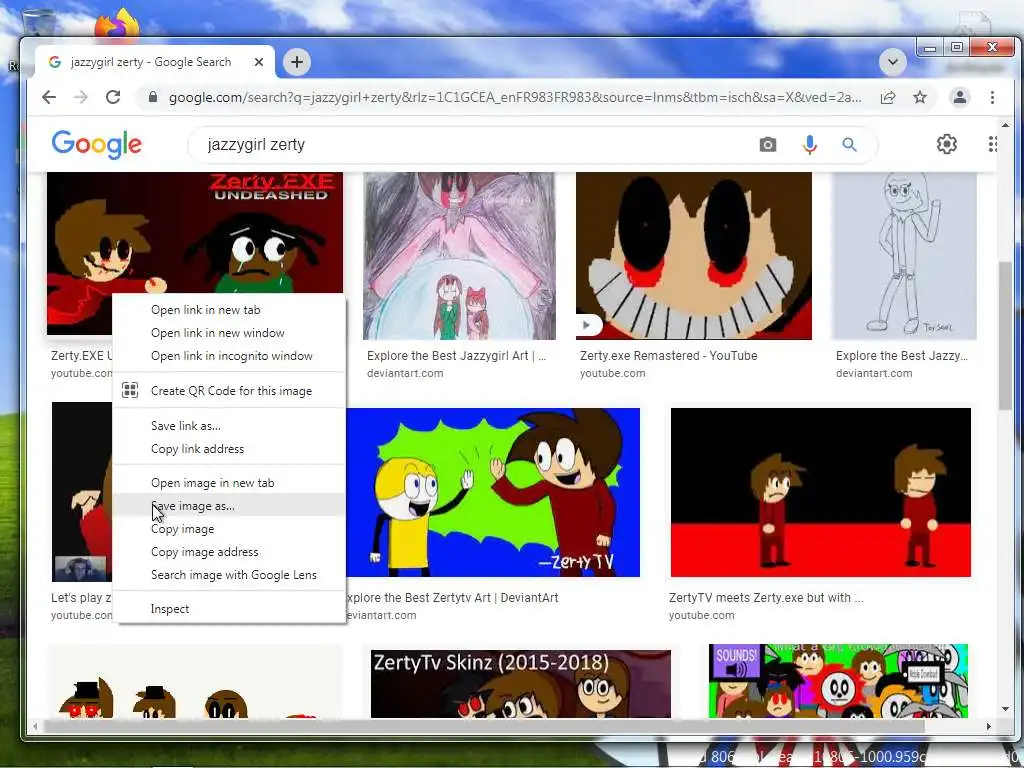
Task: Choose Inspect from context menu
Action: (x=229, y=609)
